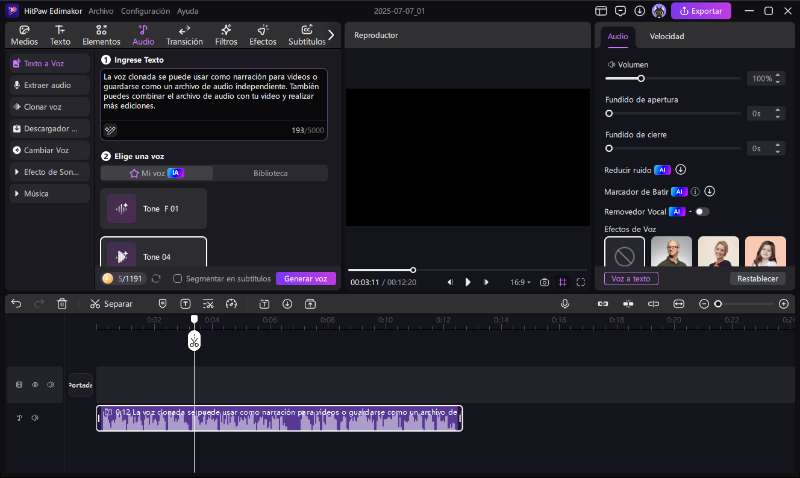
Task: Zoom out the timeline
Action: coord(704,304)
